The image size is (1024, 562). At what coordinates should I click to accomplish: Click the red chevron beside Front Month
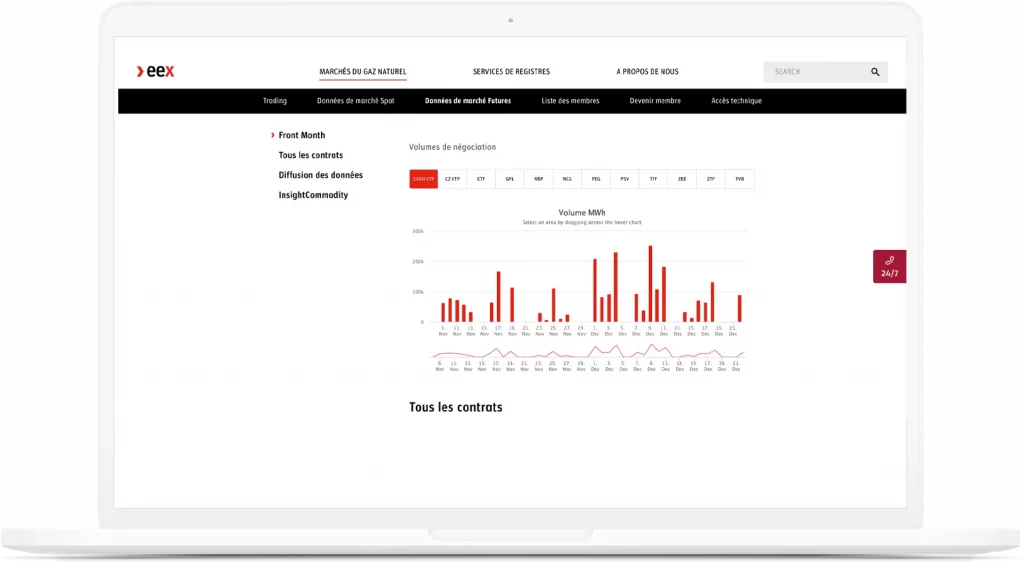(273, 135)
